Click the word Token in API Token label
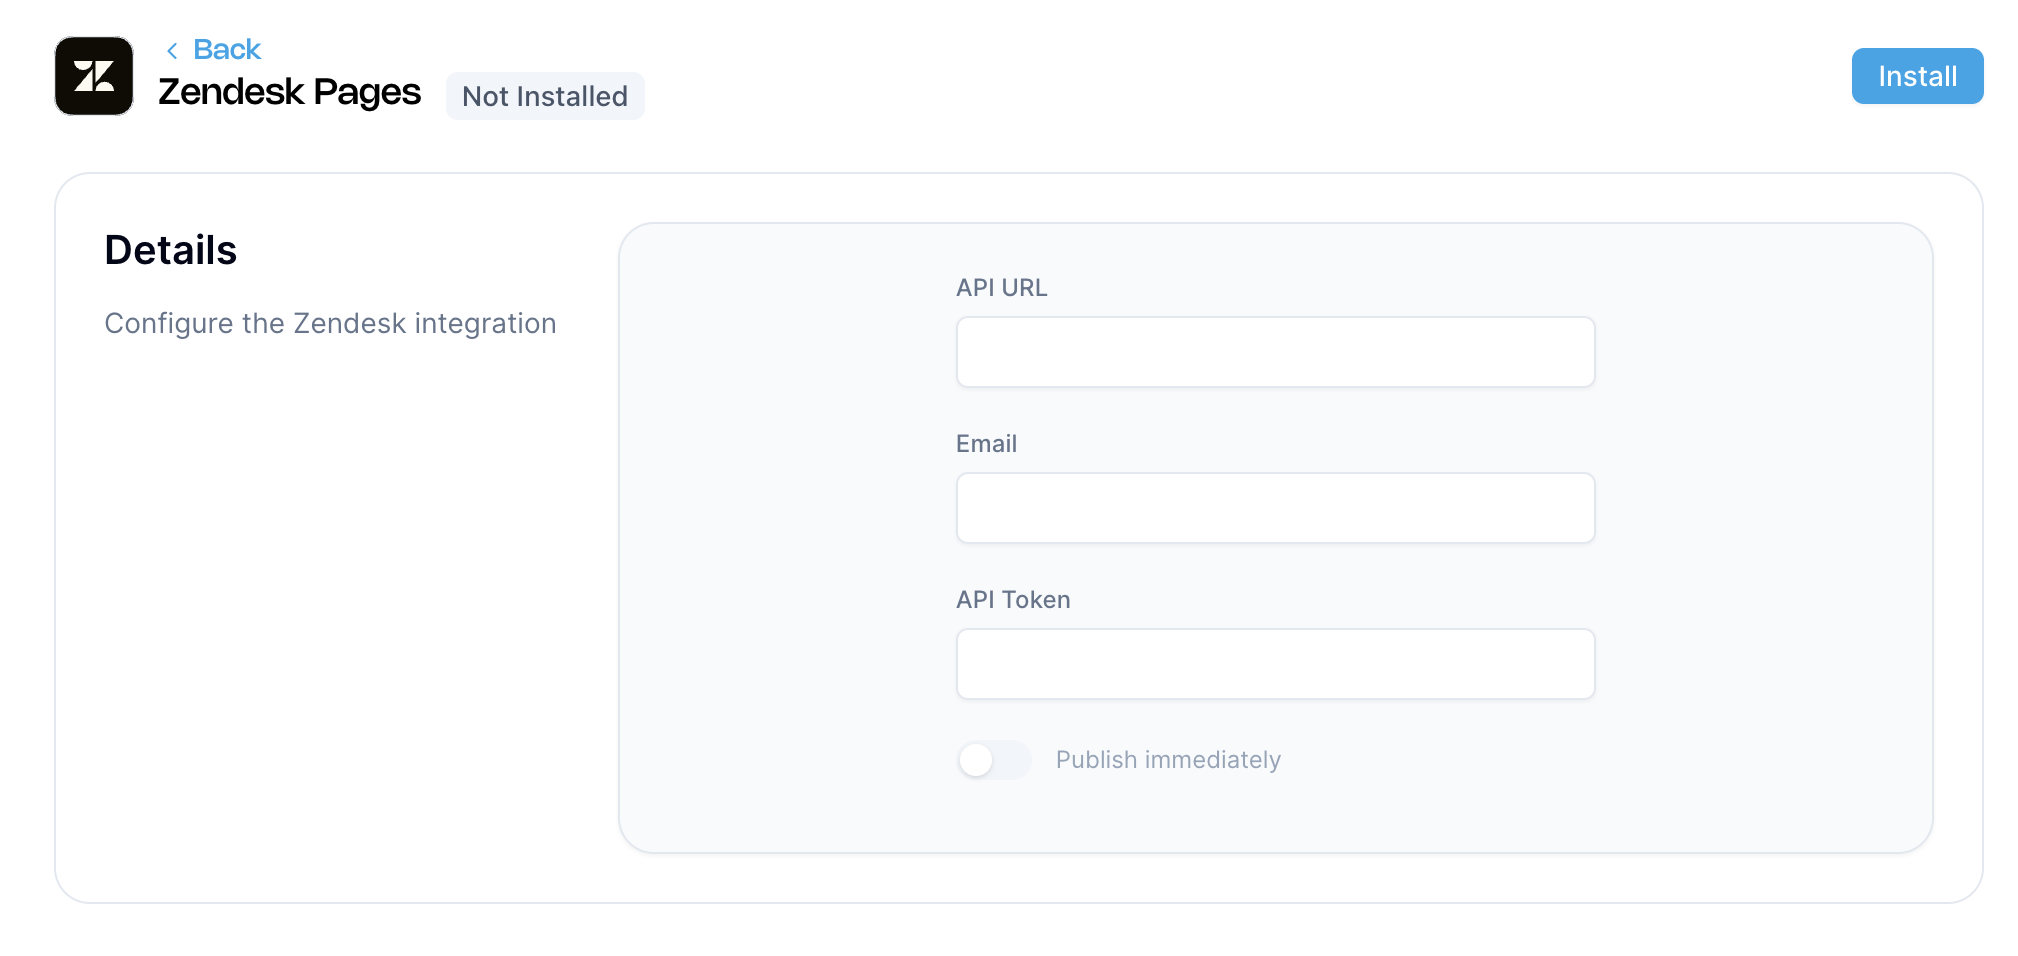 click(1036, 600)
